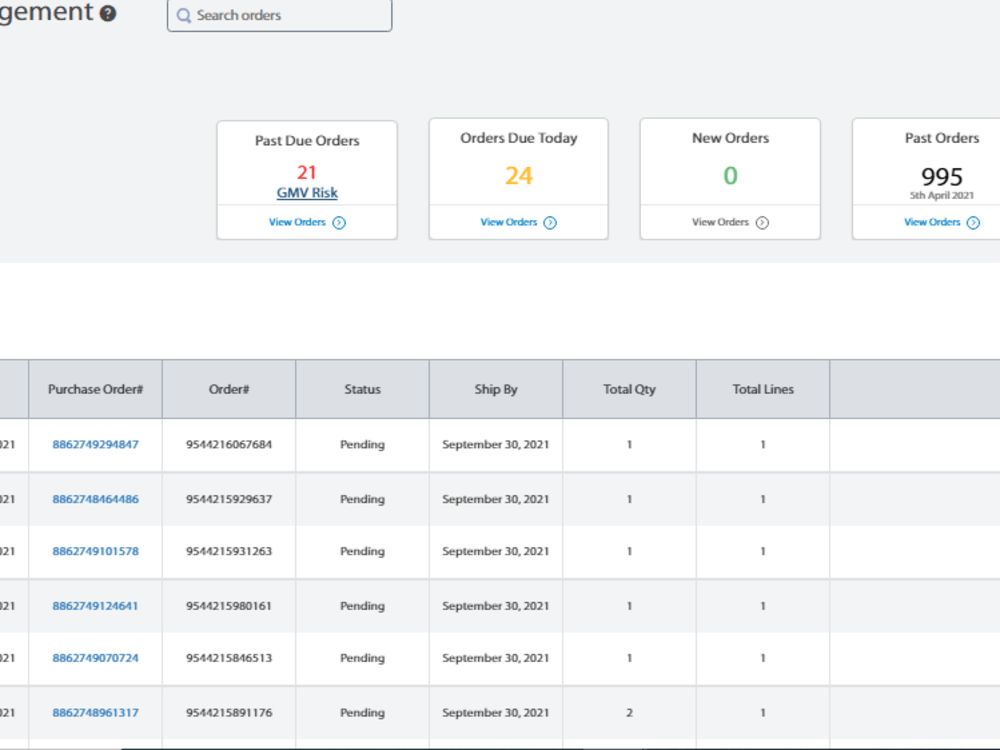View orders under New Orders
Image resolution: width=1000 pixels, height=750 pixels.
pos(721,222)
